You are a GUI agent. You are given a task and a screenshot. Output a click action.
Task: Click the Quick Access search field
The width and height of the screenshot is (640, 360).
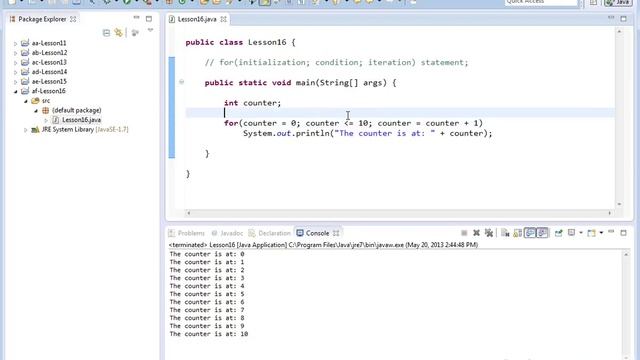[541, 2]
